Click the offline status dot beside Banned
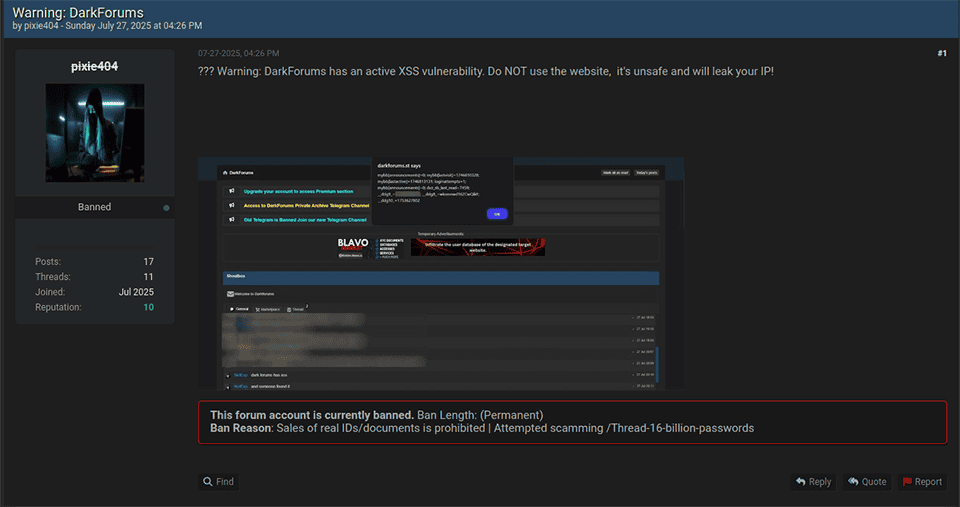The image size is (960, 507). (x=166, y=208)
